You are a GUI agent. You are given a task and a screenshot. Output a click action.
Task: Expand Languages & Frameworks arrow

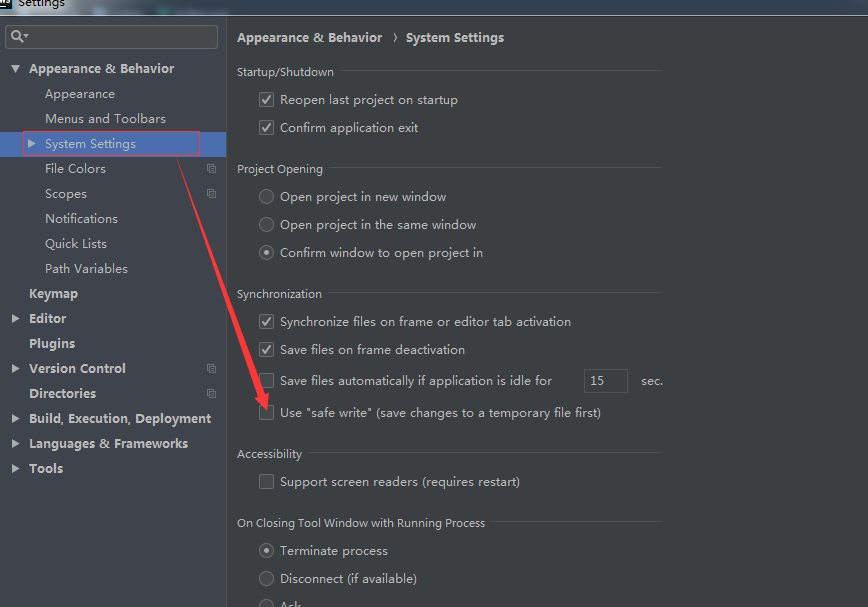[16, 444]
